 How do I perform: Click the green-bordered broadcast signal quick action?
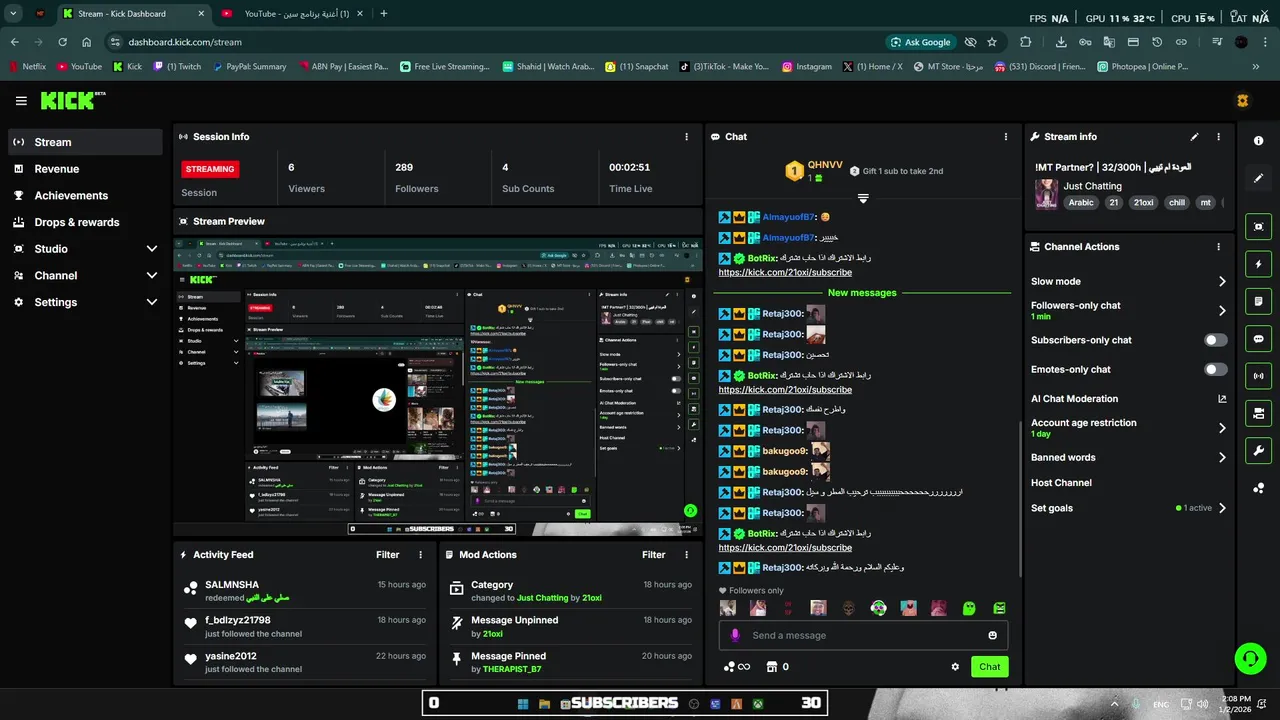[1258, 376]
